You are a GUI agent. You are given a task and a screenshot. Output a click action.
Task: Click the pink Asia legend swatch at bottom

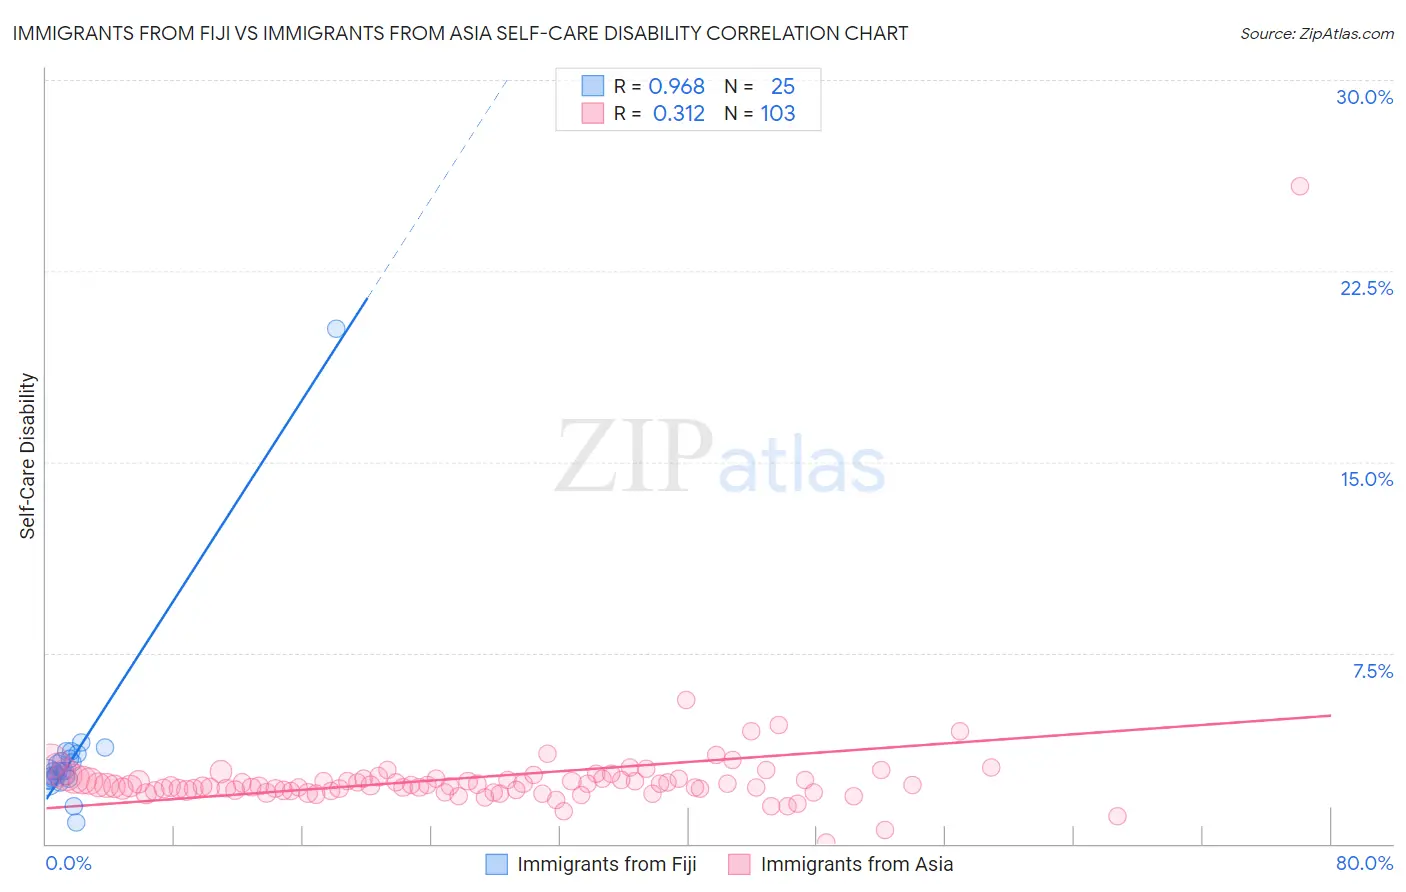(x=739, y=864)
